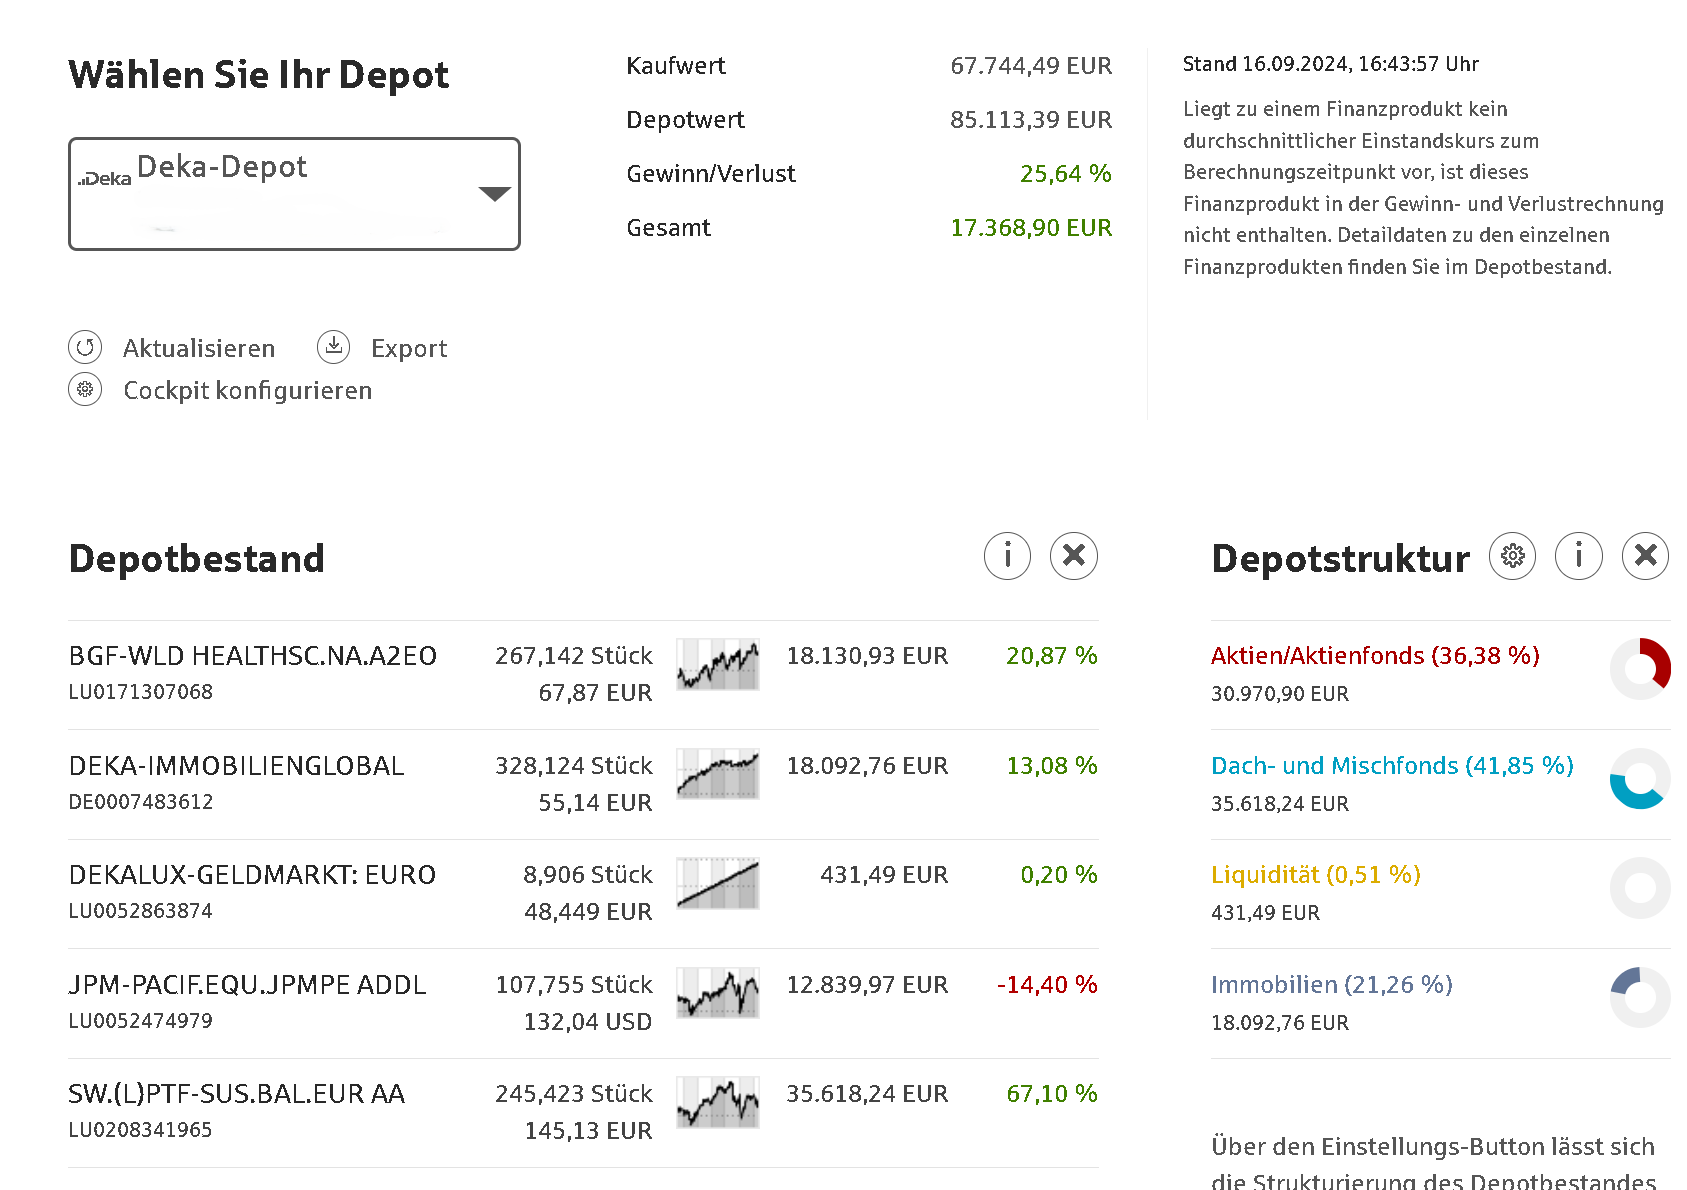
Task: Select the Liquidität category label
Action: click(x=1315, y=875)
